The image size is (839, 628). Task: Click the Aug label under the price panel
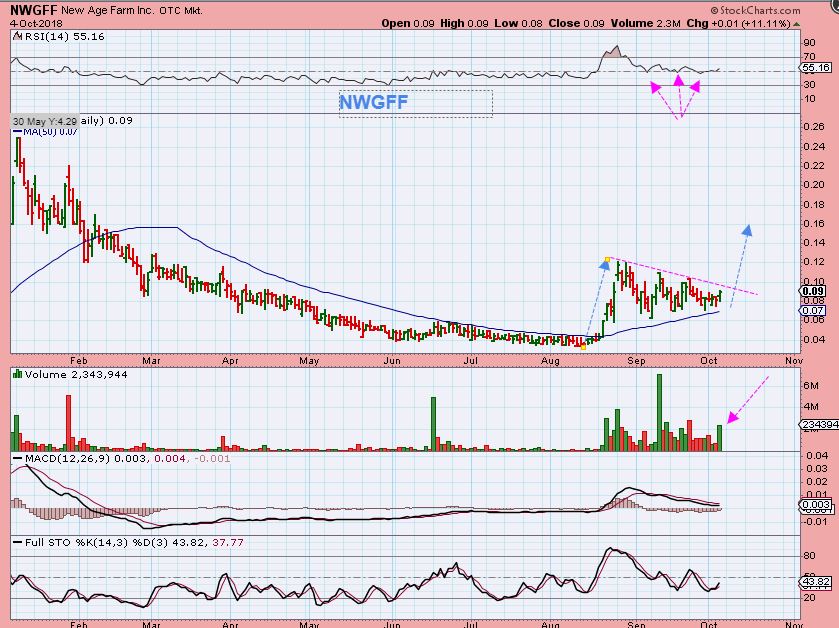coord(550,361)
